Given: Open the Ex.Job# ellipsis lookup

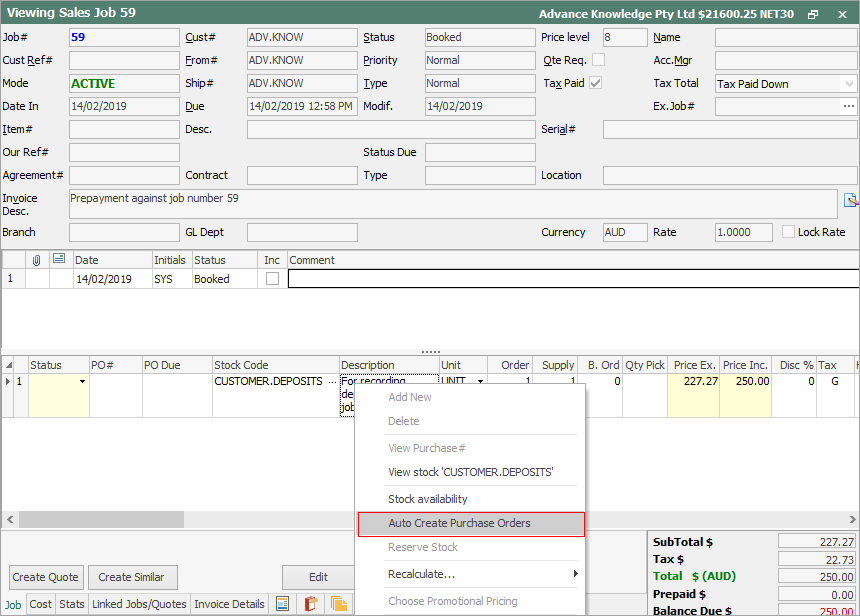Looking at the screenshot, I should [x=851, y=105].
